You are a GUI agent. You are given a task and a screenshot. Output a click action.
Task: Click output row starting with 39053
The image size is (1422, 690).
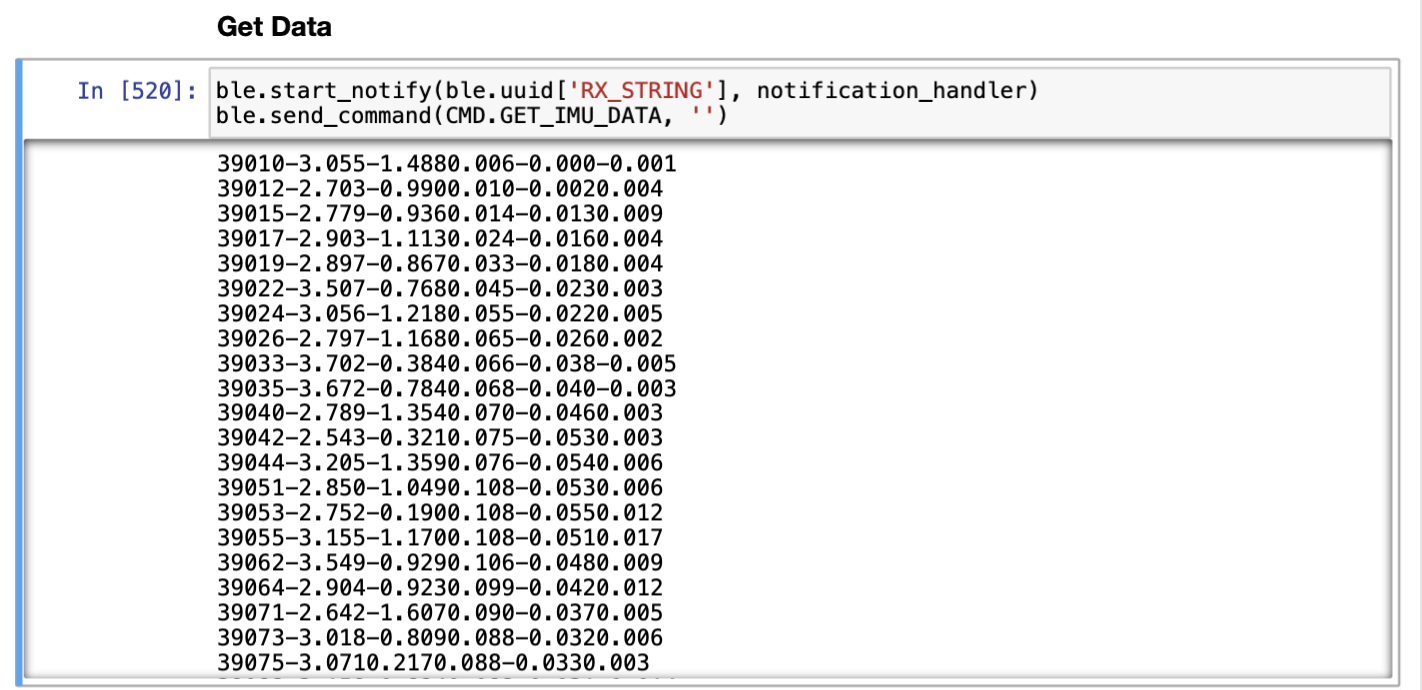click(440, 513)
